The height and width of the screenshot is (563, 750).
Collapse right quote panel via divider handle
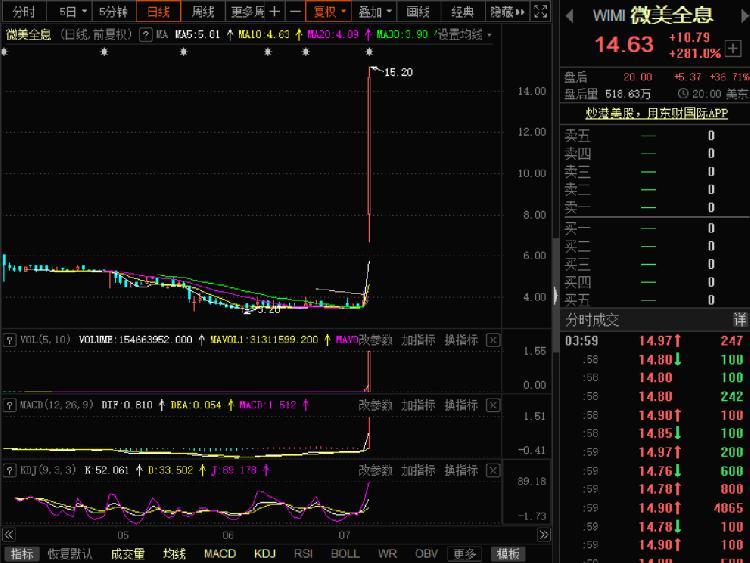[555, 295]
